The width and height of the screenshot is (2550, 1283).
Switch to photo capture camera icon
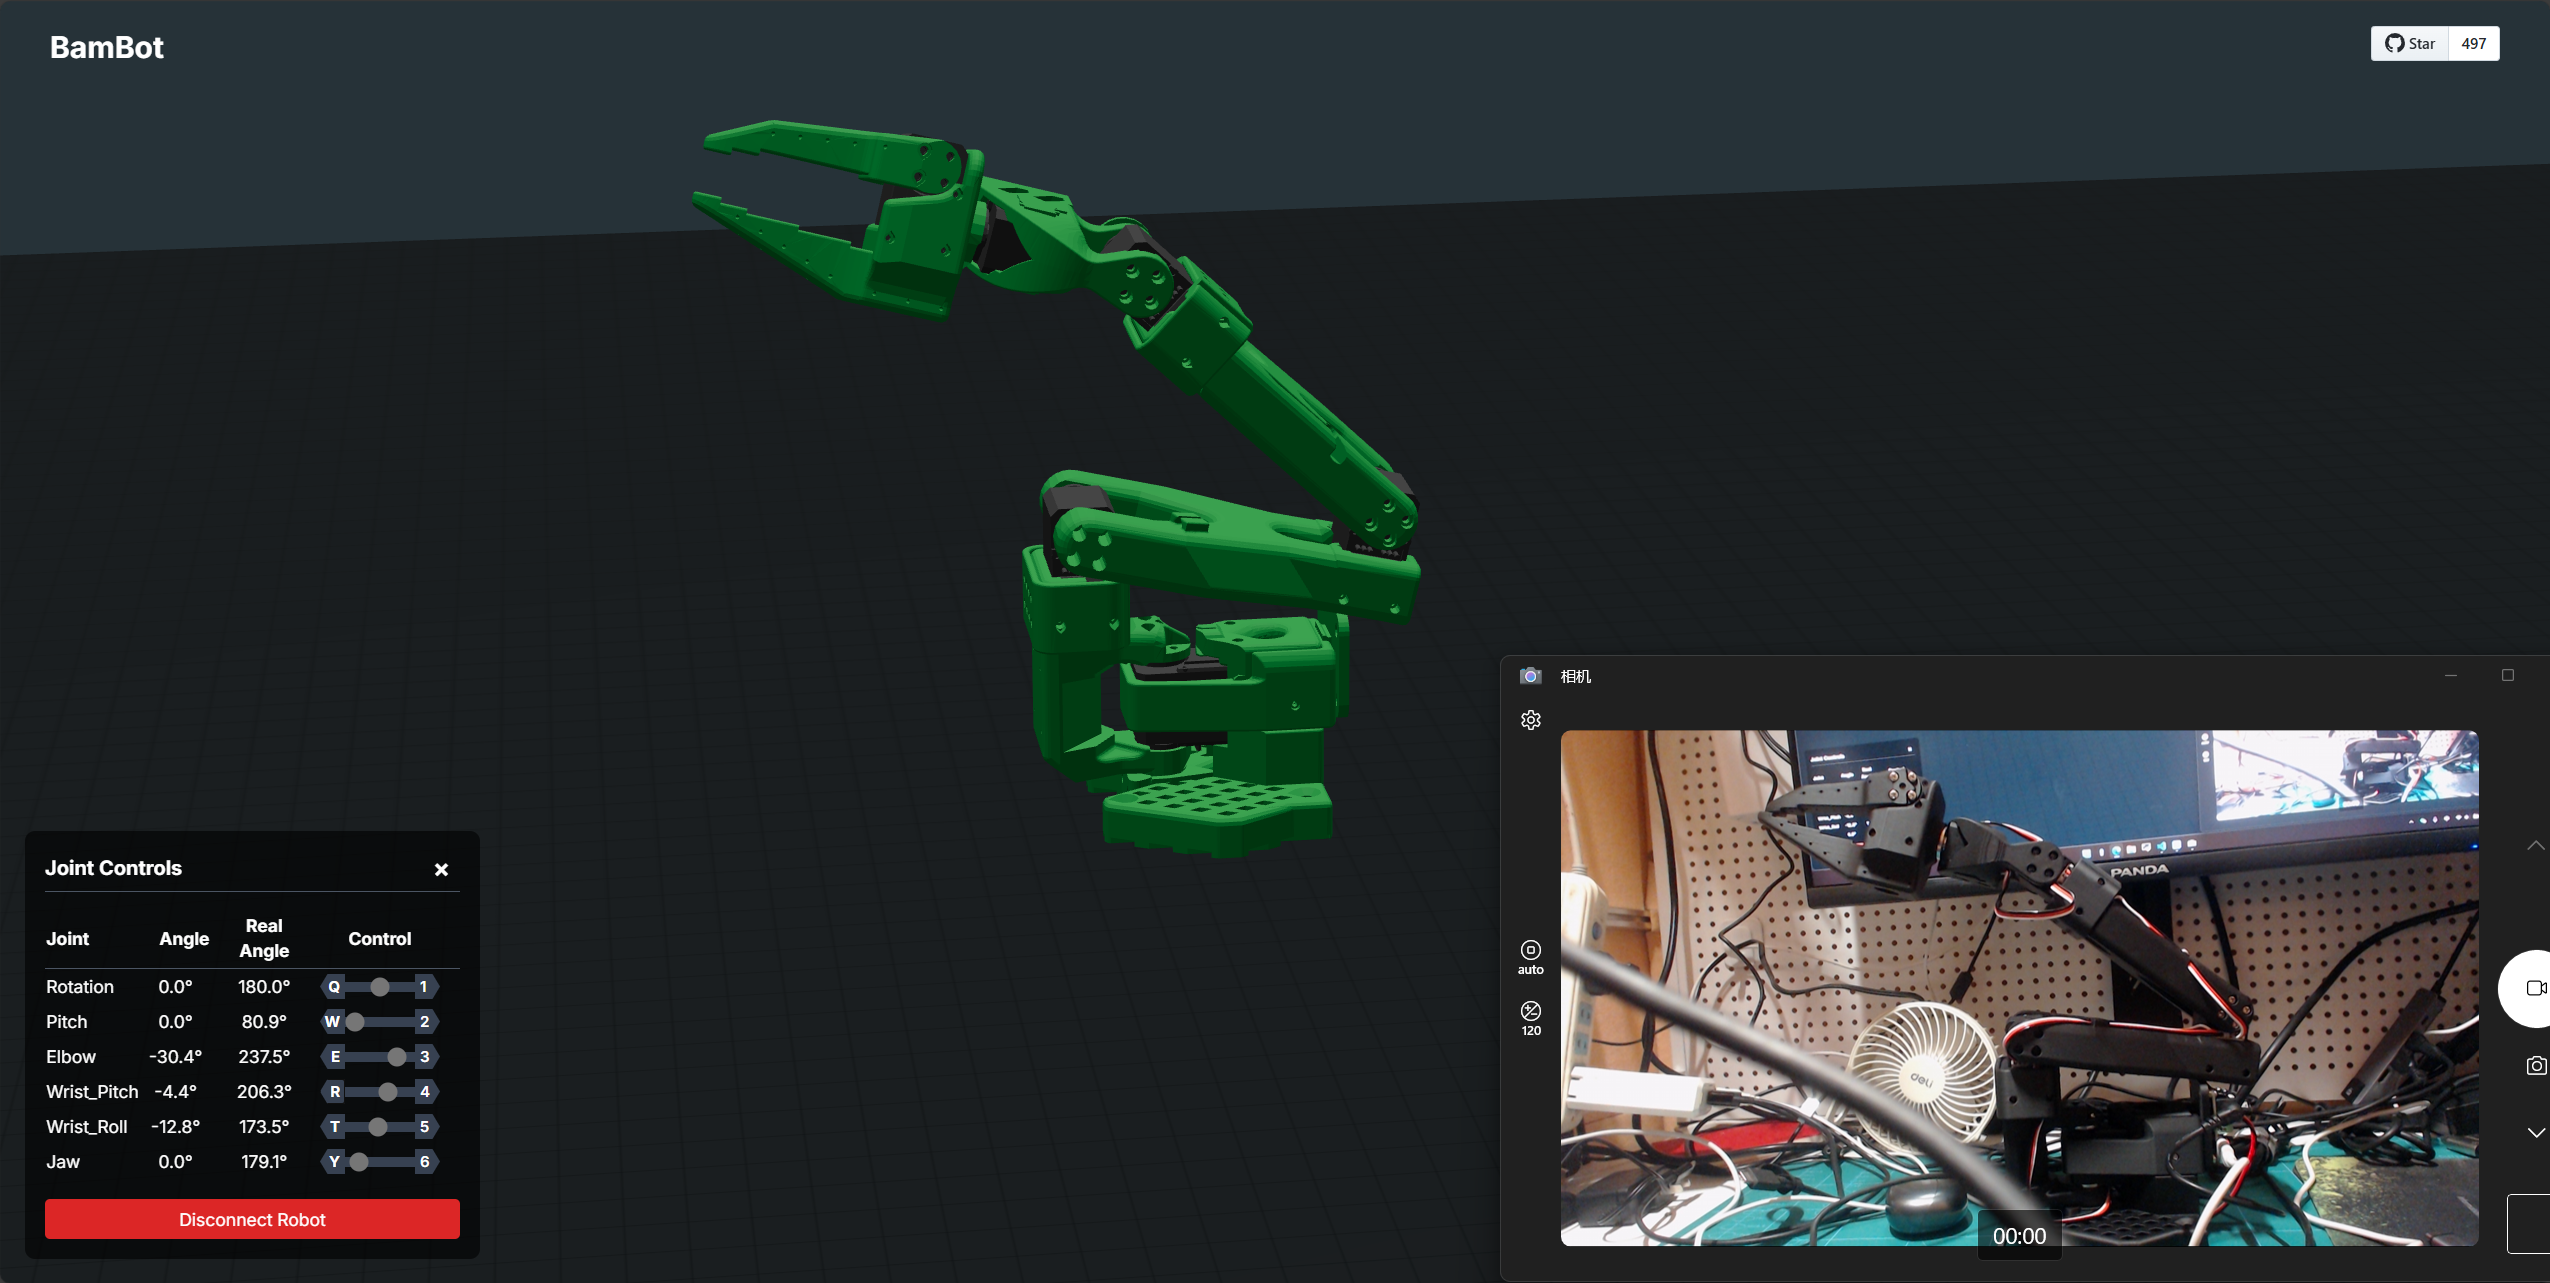2535,1066
